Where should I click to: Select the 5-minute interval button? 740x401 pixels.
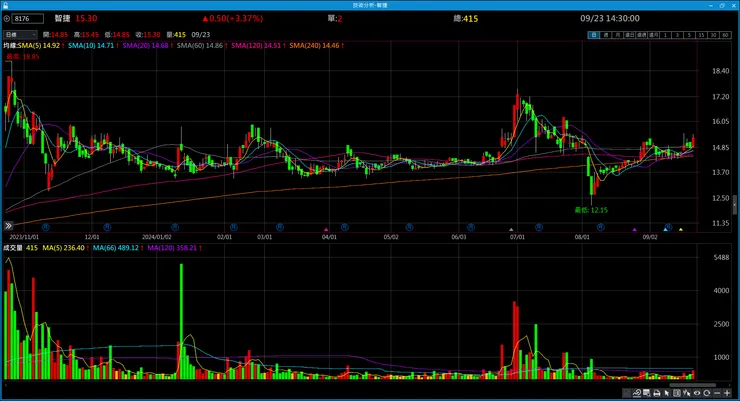point(689,35)
